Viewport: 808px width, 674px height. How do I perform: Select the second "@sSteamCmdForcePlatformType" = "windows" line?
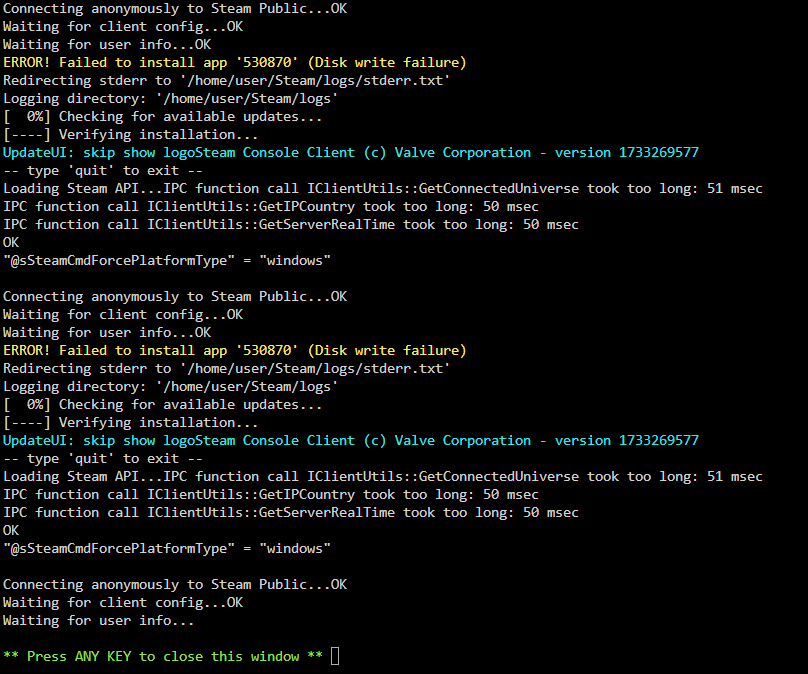click(x=167, y=548)
